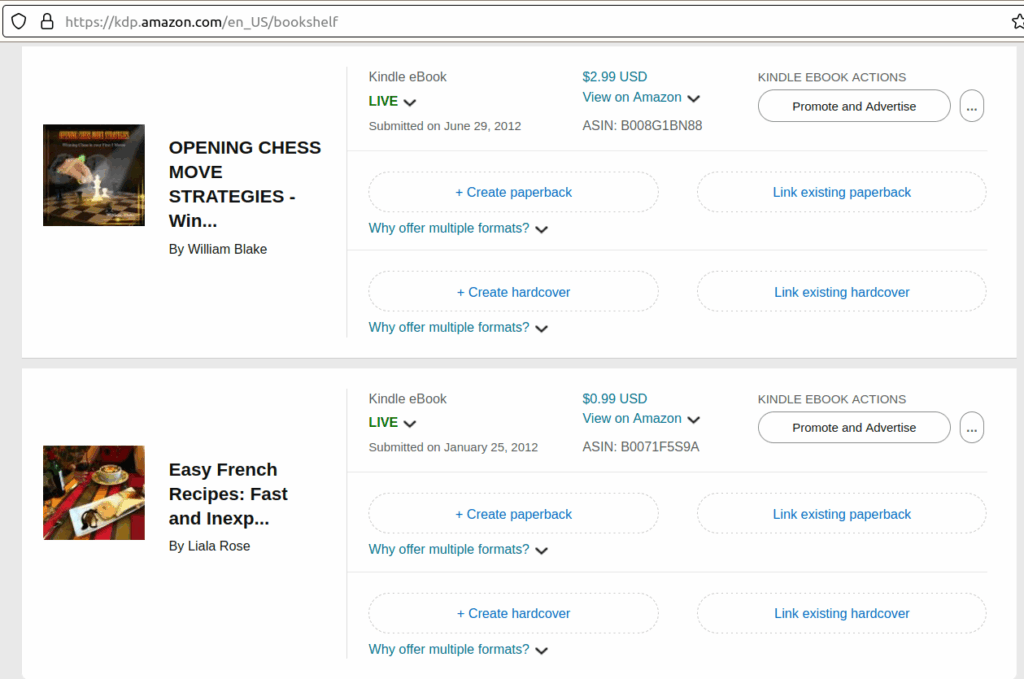Link existing hardcover for chess book
Viewport: 1024px width, 679px height.
(x=841, y=292)
